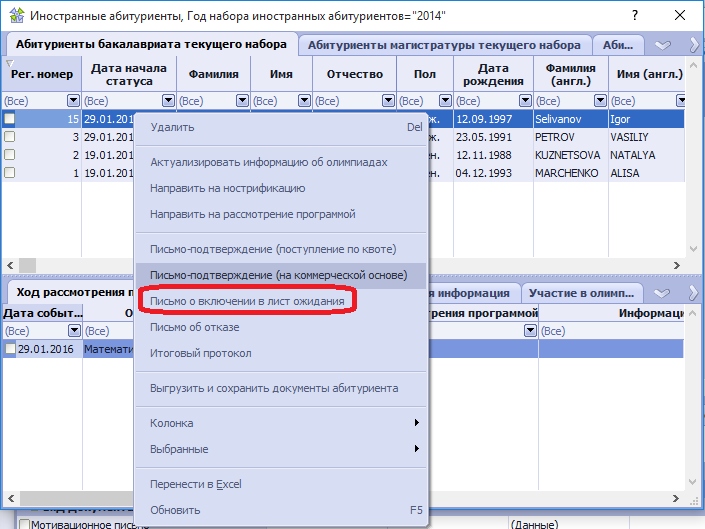Tick the checkbox for row number 1
Screen dimensions: 705x529
tap(9, 173)
